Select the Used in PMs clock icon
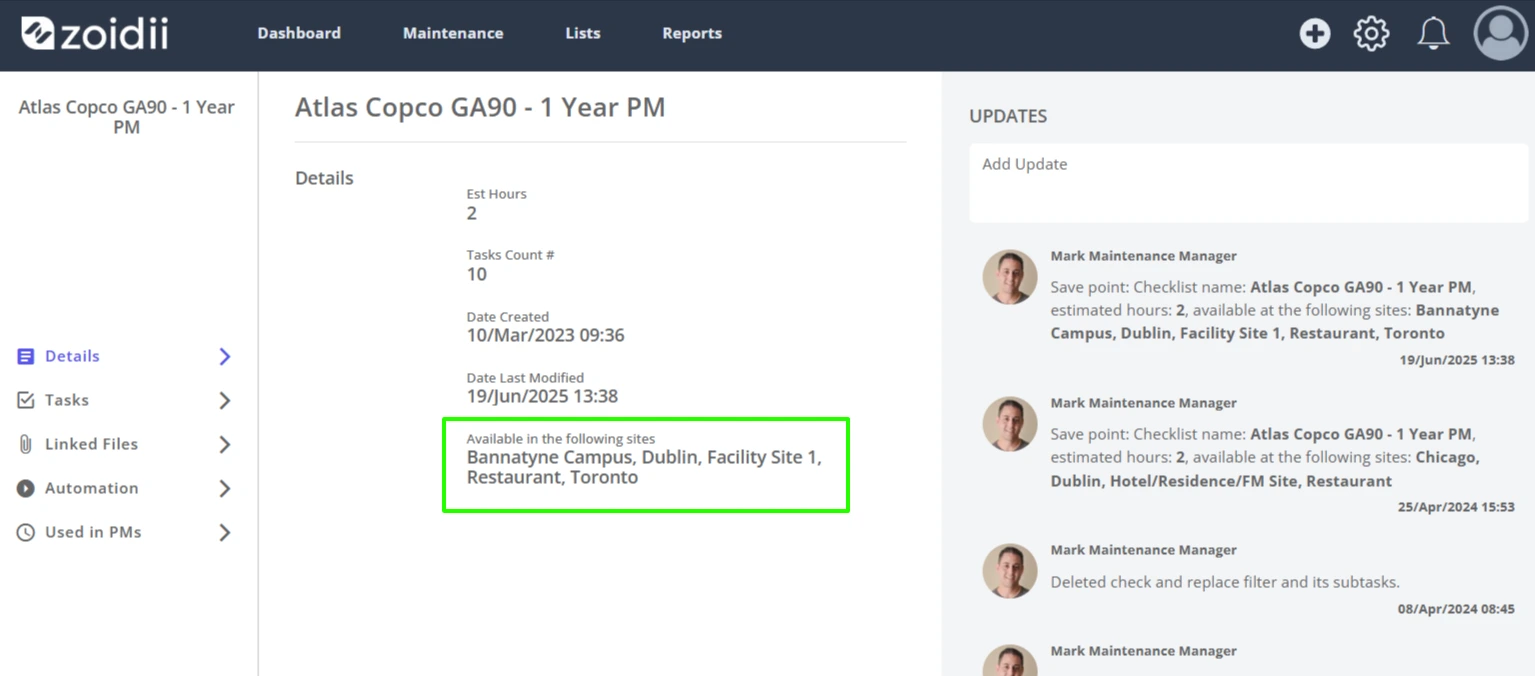The width and height of the screenshot is (1535, 676). (26, 532)
